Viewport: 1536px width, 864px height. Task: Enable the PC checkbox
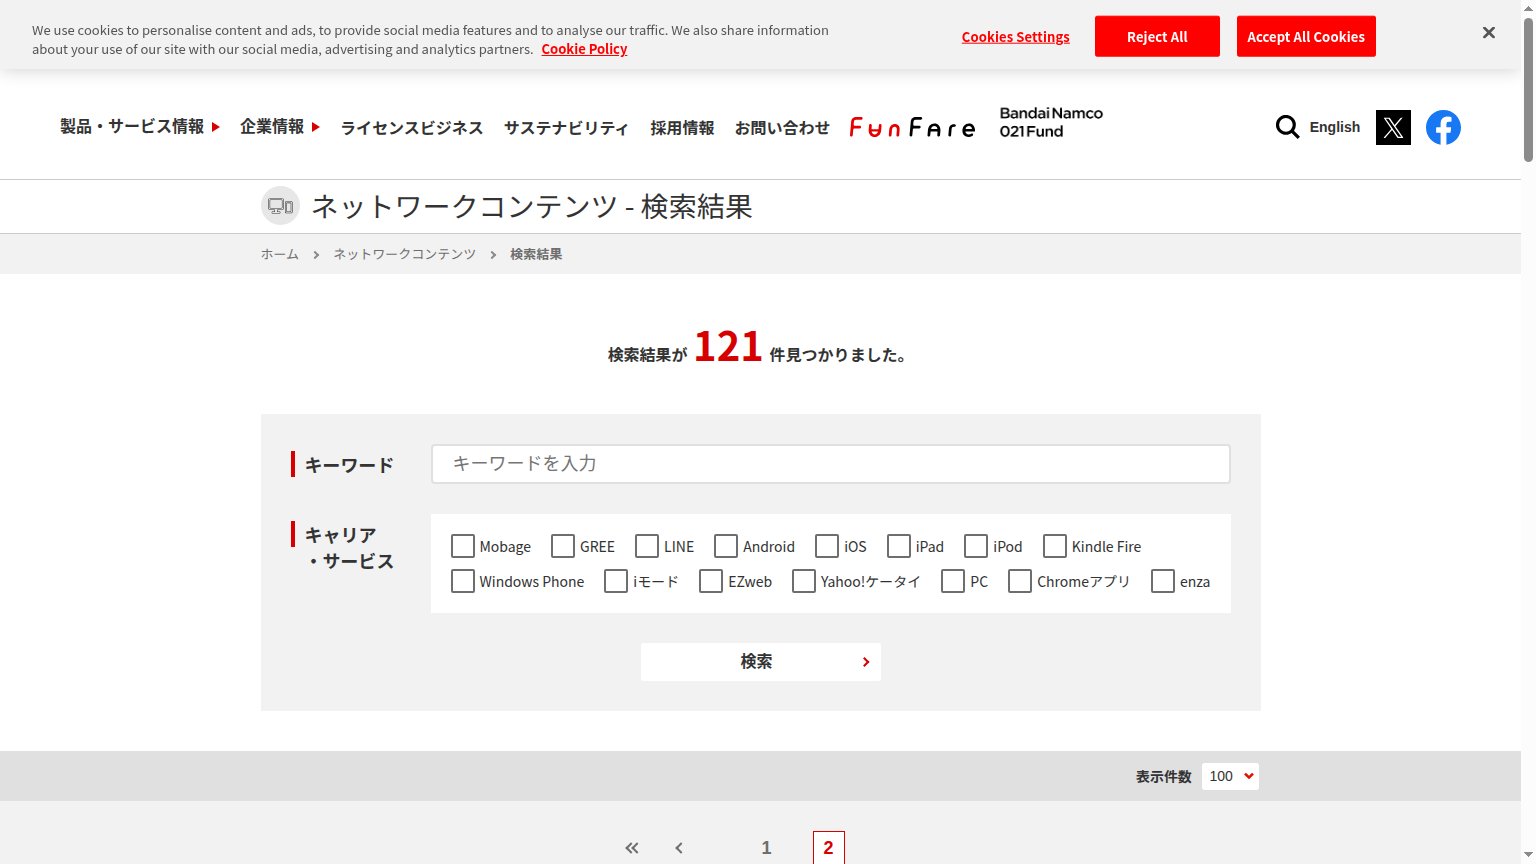click(953, 581)
